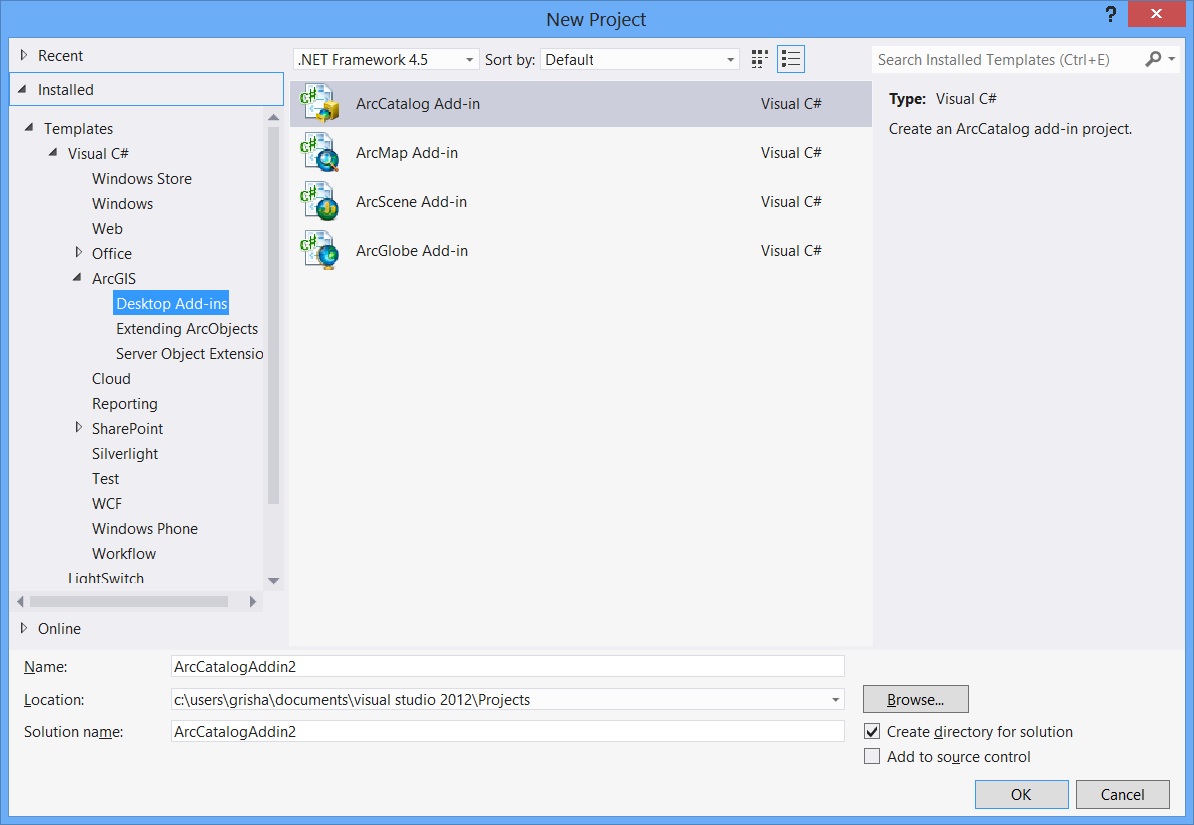This screenshot has height=825, width=1194.
Task: Select the Reporting template category
Action: (x=125, y=404)
